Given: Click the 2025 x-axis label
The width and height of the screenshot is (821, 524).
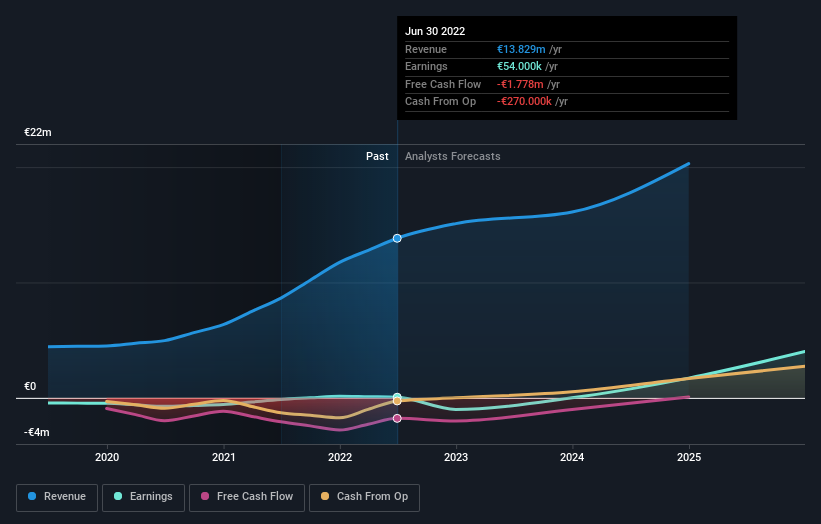Looking at the screenshot, I should coord(689,457).
